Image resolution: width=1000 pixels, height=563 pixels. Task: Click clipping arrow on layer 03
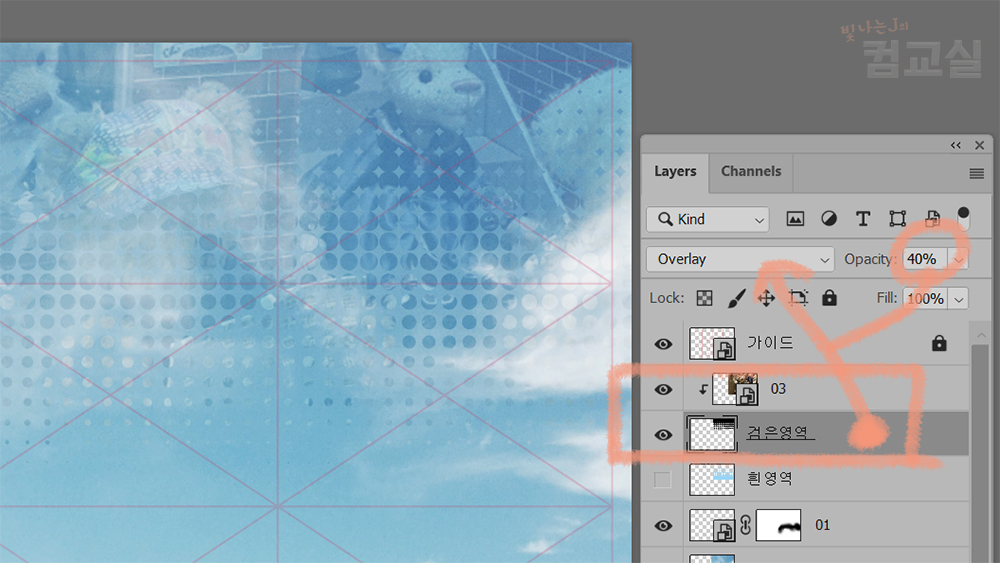coord(702,390)
